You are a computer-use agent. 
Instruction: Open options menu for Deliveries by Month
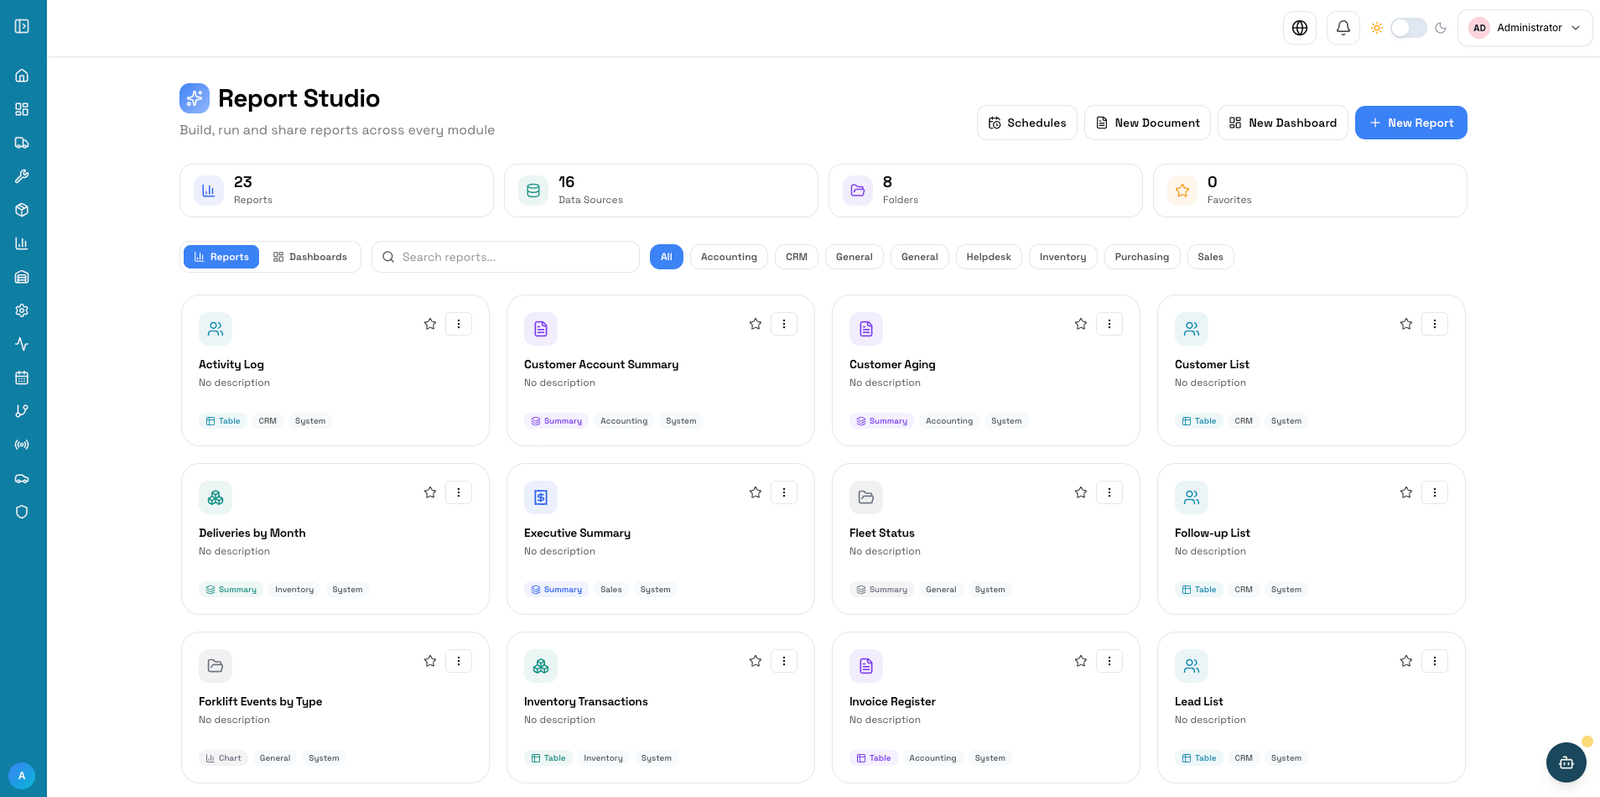coord(459,493)
